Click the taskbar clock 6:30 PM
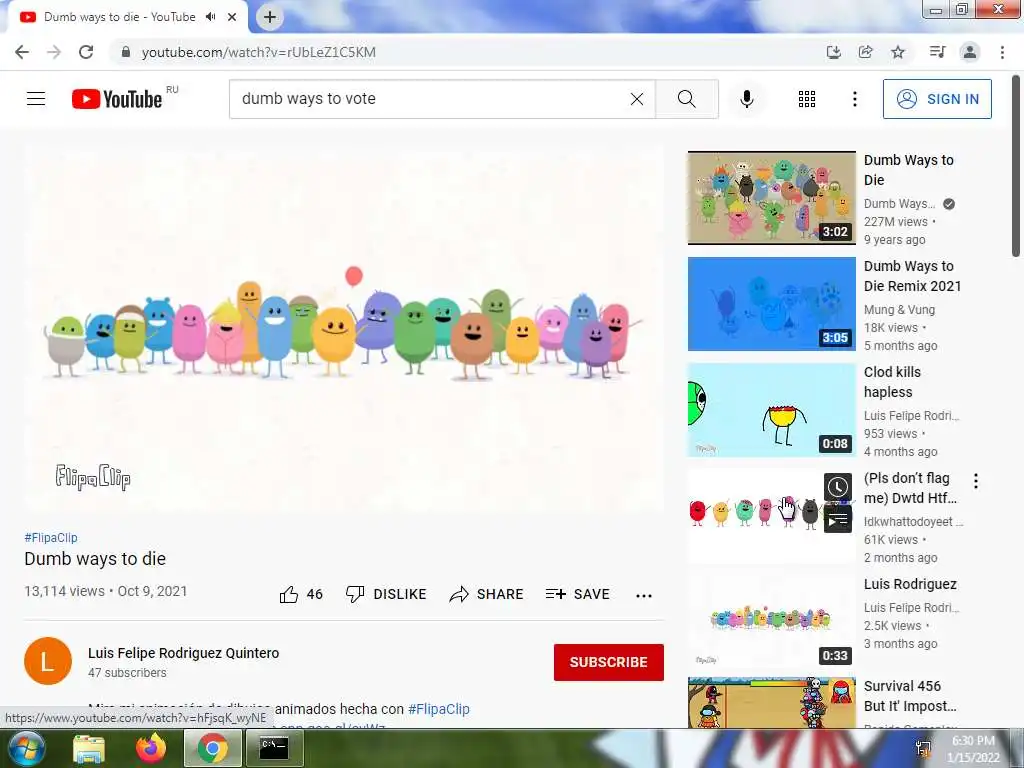The image size is (1024, 768). click(x=973, y=741)
